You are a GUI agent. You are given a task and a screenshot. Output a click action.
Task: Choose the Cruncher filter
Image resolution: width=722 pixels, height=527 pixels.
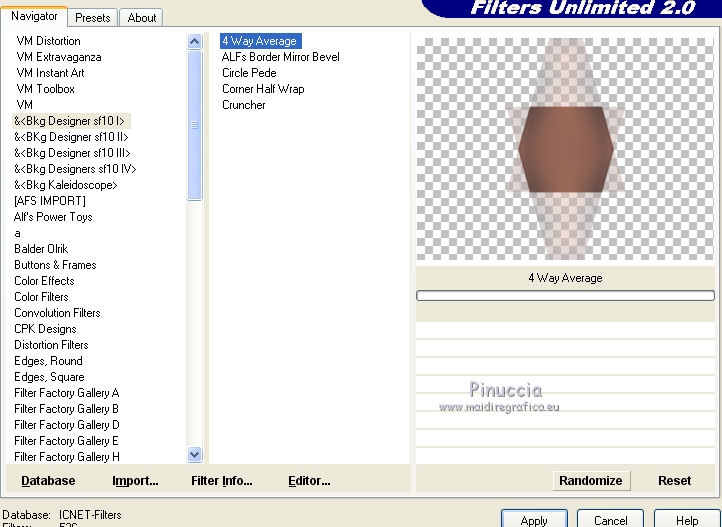(244, 105)
